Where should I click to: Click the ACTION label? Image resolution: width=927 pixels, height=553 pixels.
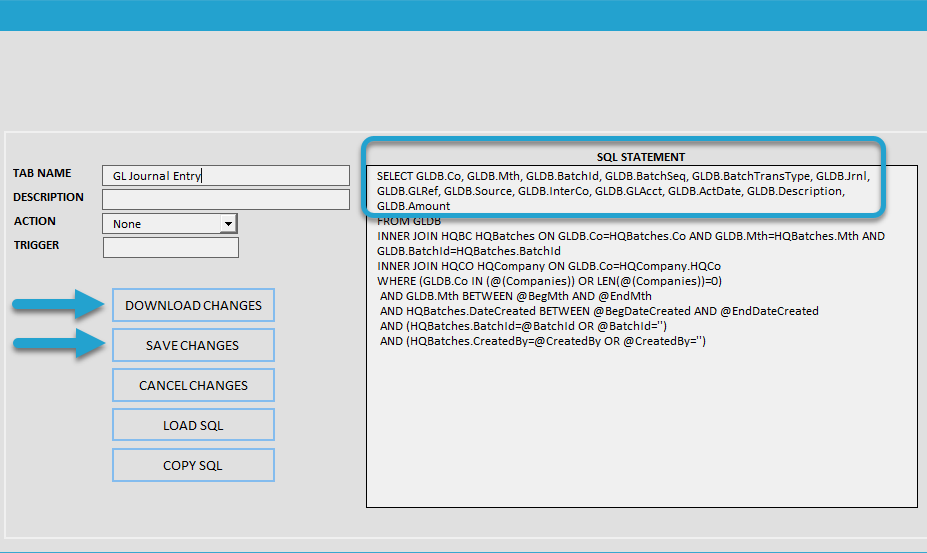[35, 221]
